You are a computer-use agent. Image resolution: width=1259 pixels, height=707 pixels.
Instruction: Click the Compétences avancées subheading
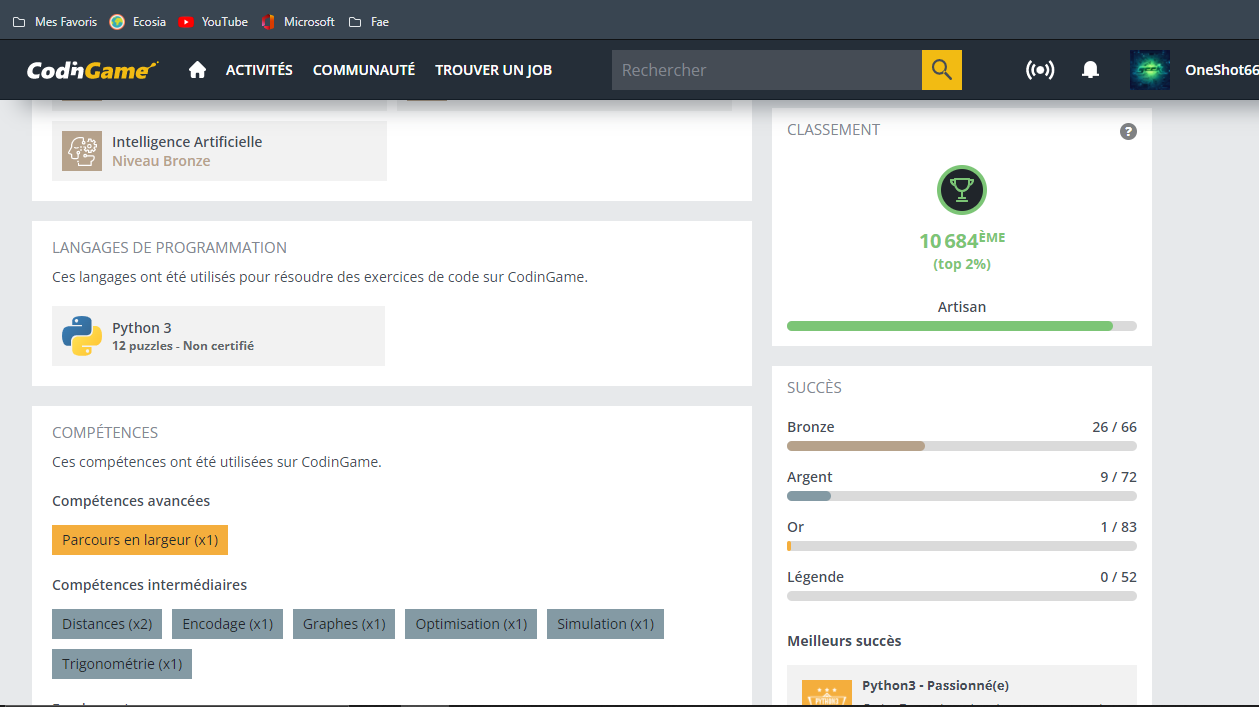[x=131, y=501]
